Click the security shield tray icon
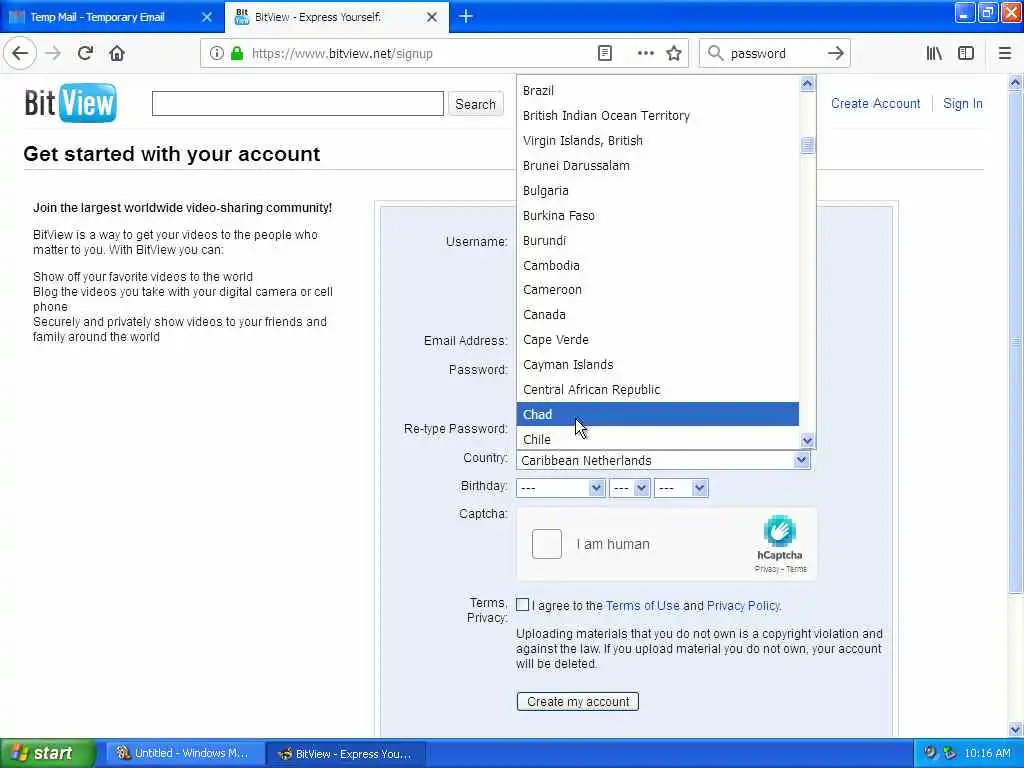Image resolution: width=1024 pixels, height=768 pixels. pyautogui.click(x=930, y=753)
